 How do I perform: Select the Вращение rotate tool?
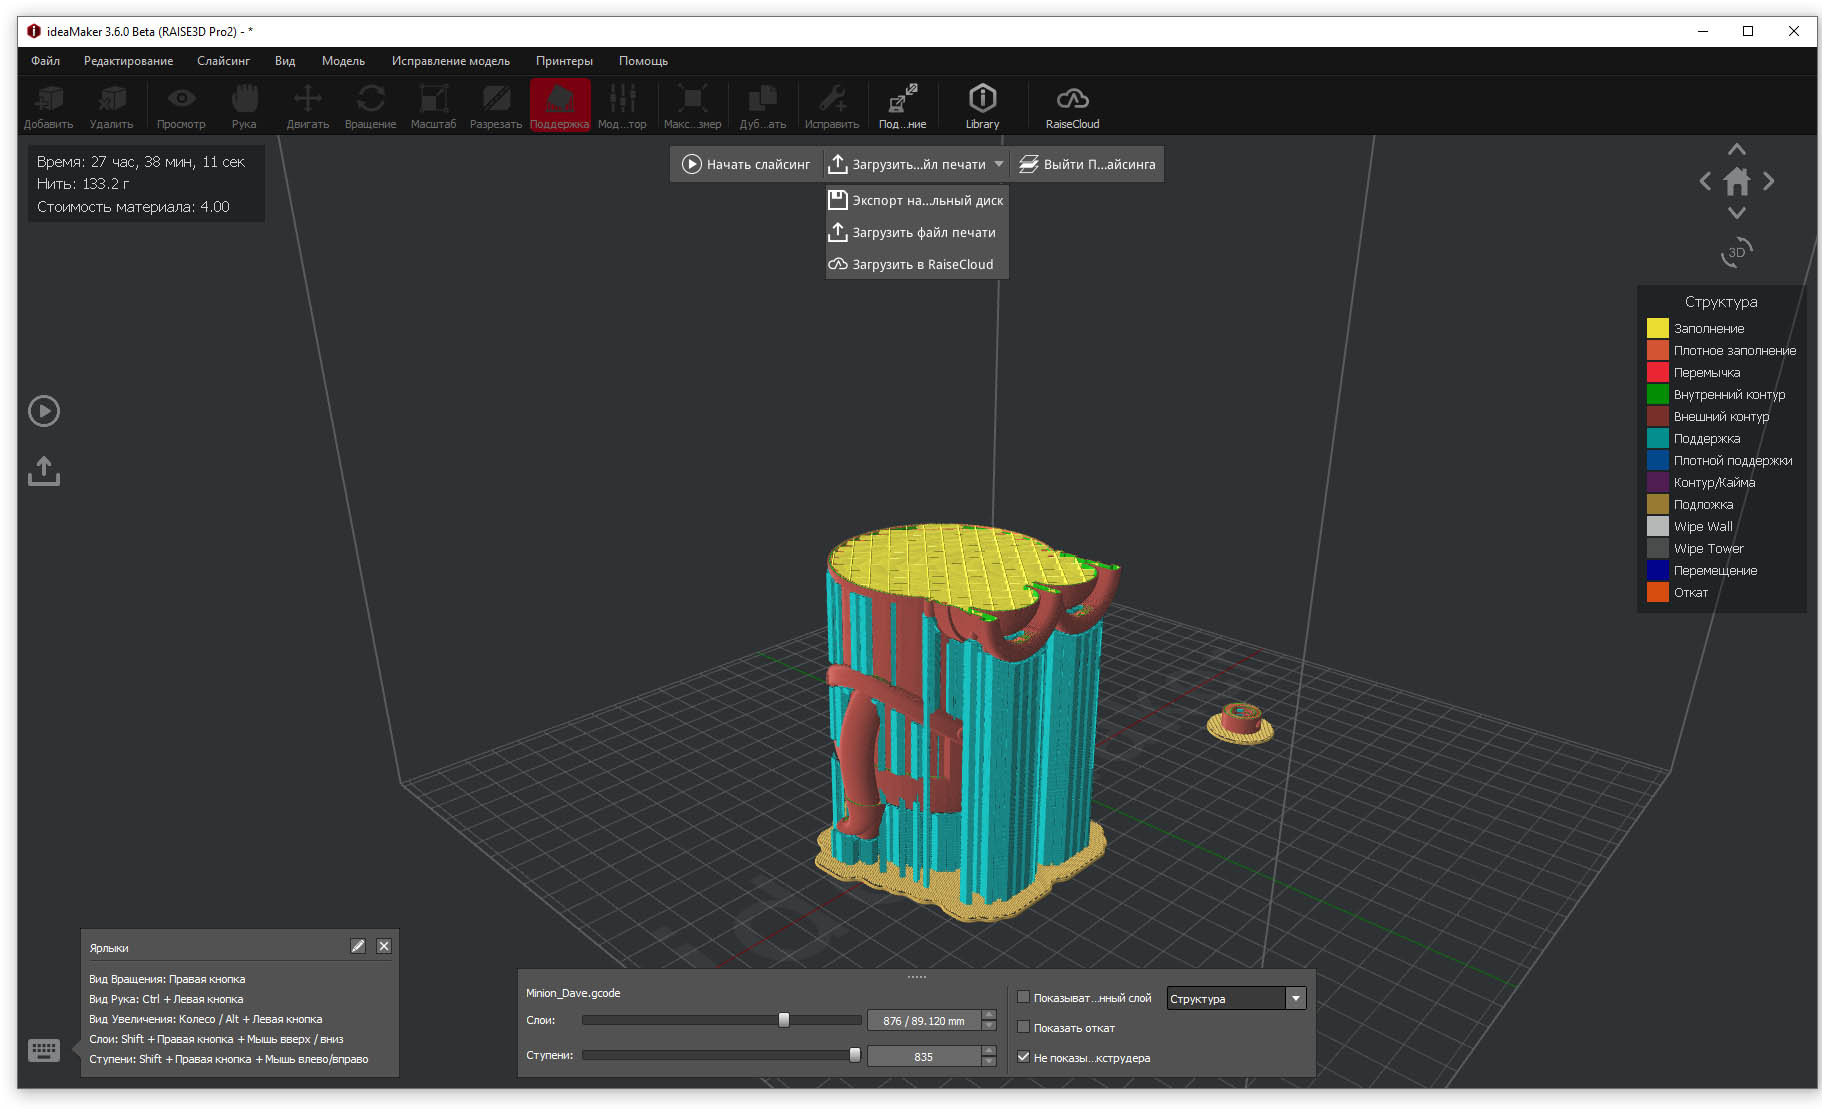click(370, 106)
